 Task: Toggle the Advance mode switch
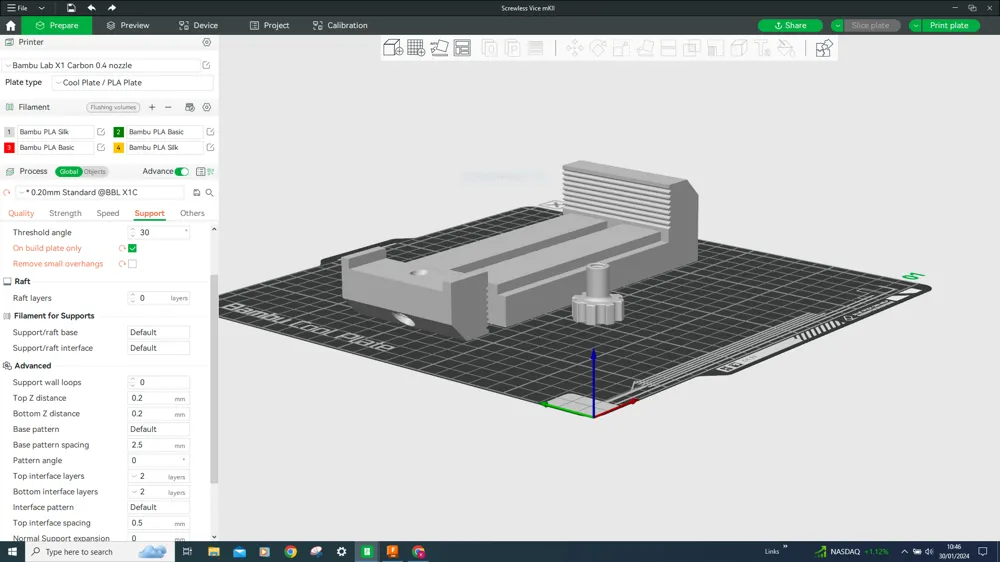(181, 172)
